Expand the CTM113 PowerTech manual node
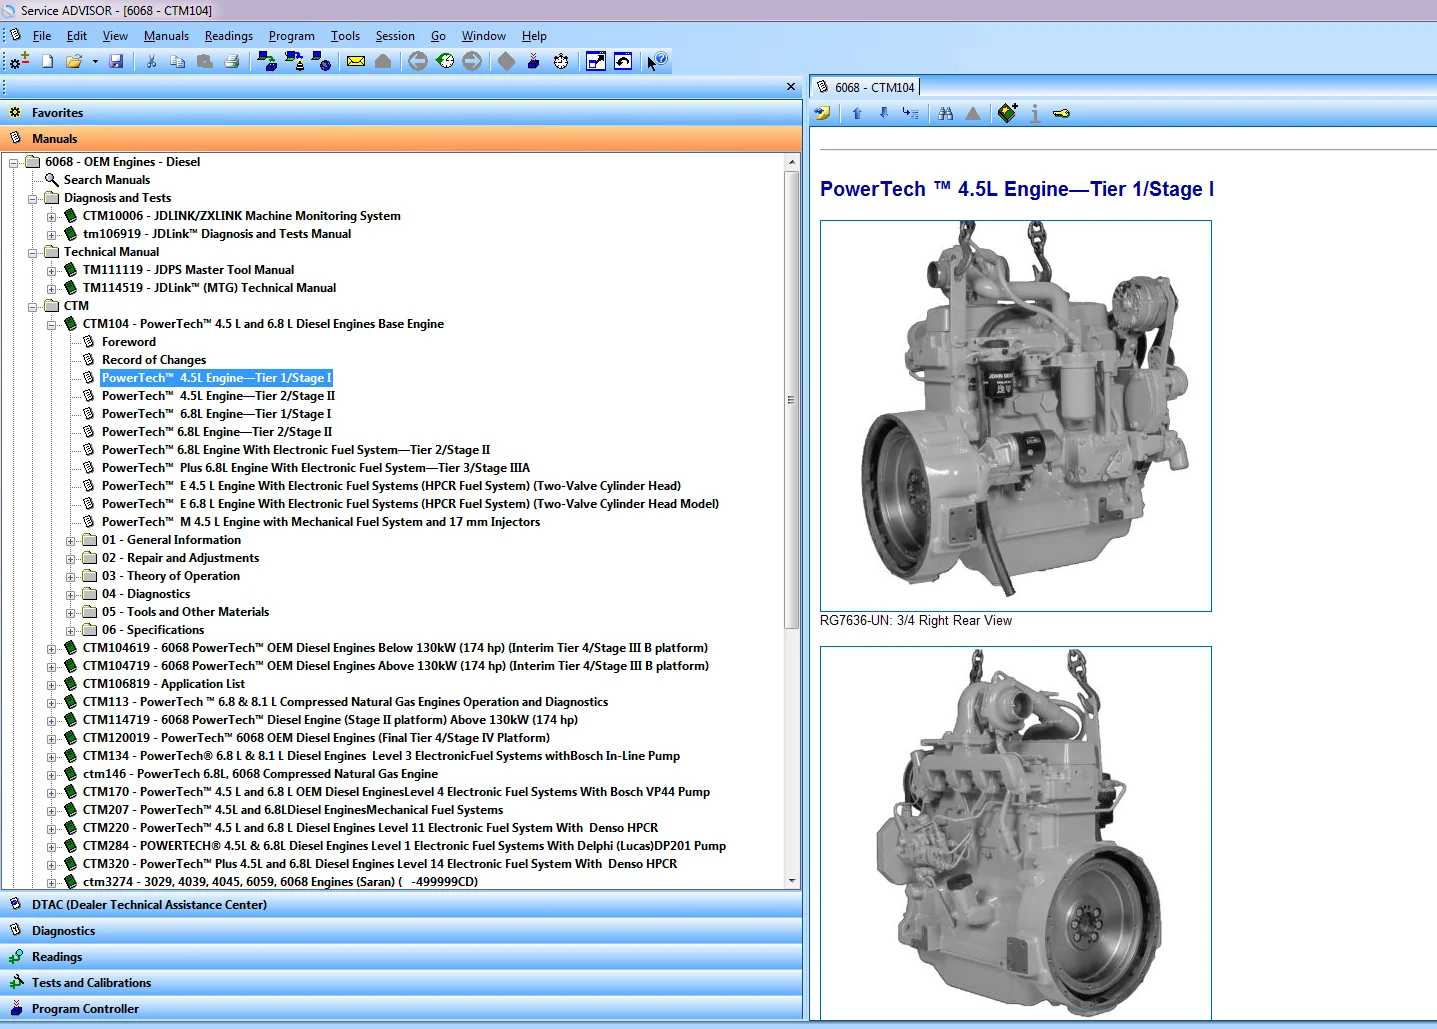The image size is (1437, 1029). coord(51,702)
